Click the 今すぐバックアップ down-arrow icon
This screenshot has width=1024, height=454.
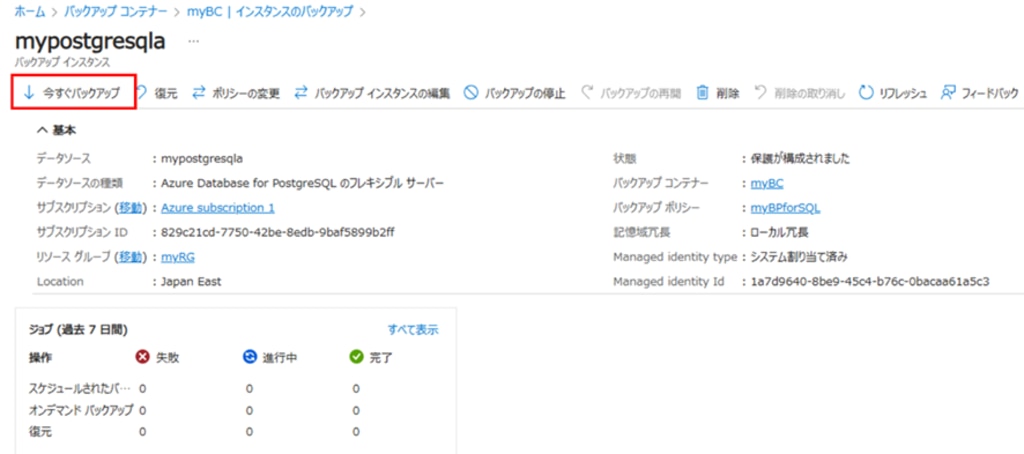pyautogui.click(x=28, y=93)
